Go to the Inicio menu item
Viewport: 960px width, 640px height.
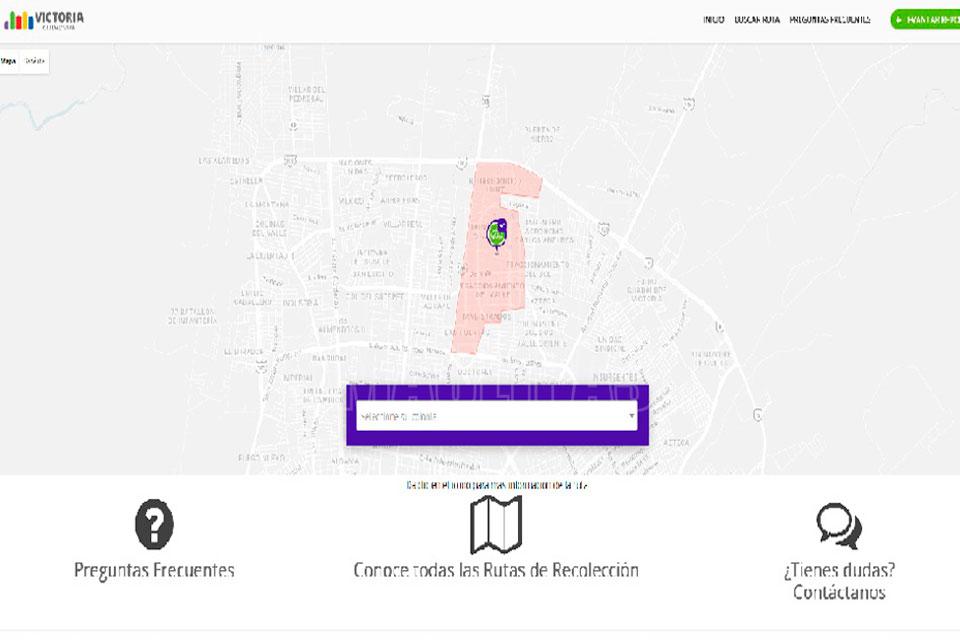(713, 19)
